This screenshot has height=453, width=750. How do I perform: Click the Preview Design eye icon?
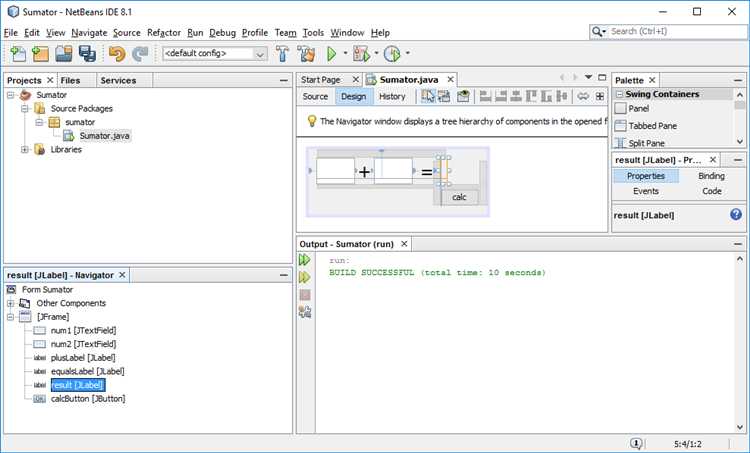click(463, 96)
